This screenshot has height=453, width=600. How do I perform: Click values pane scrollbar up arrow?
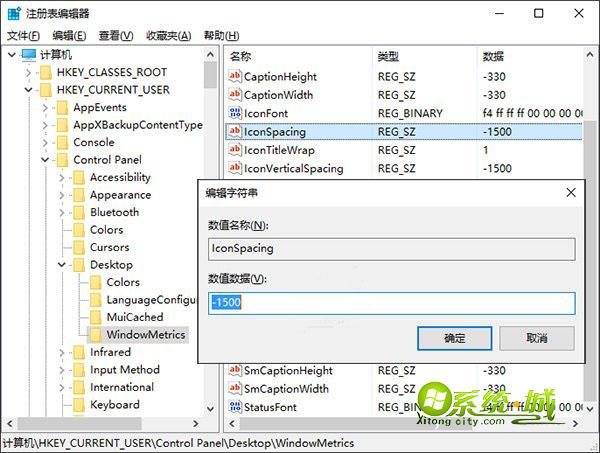(x=590, y=55)
